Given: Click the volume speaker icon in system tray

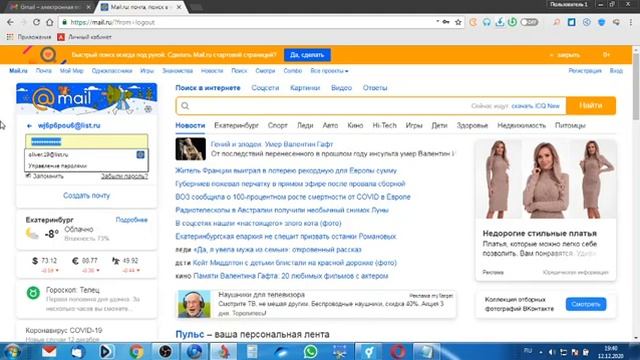Looking at the screenshot, I should (x=551, y=352).
